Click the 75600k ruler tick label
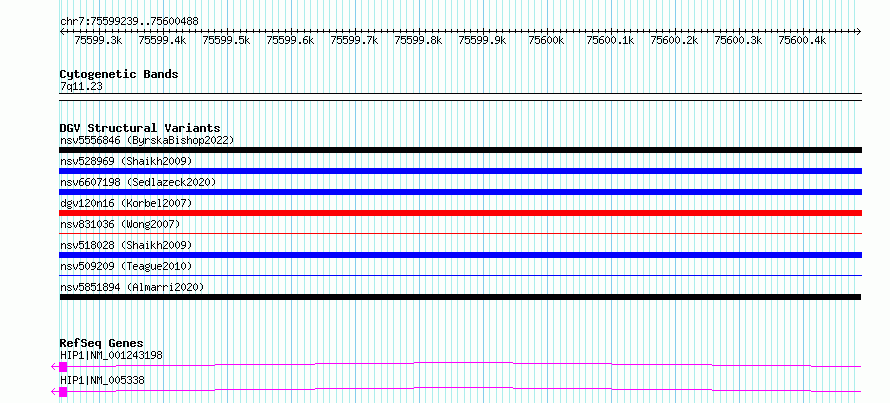This screenshot has width=890, height=403. pos(546,40)
